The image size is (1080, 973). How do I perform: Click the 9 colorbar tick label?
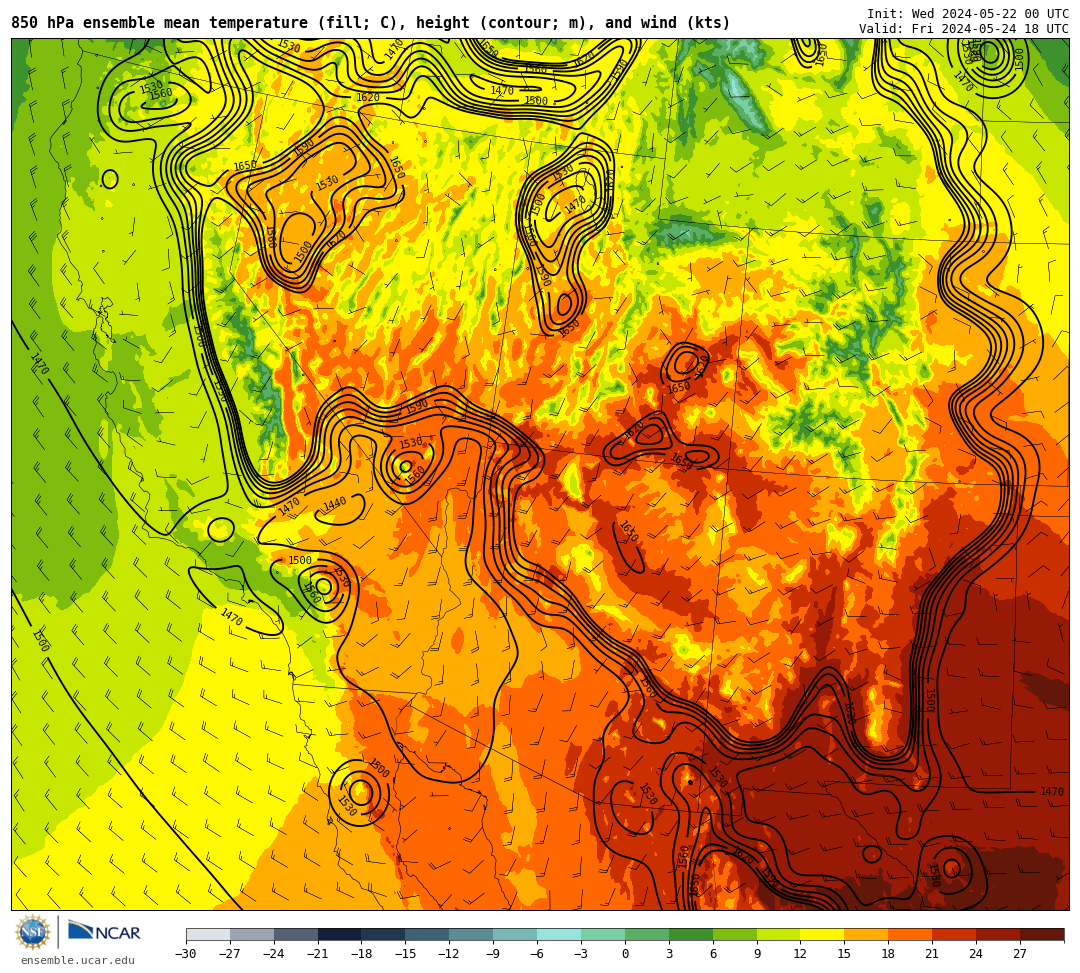click(x=757, y=954)
